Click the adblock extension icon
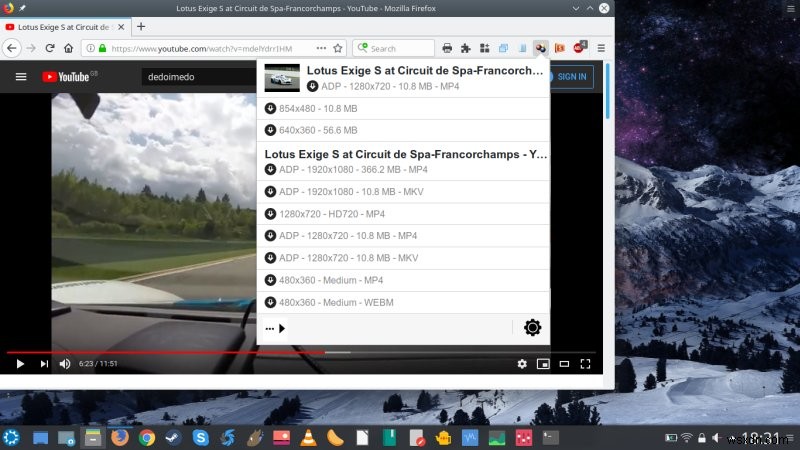Screen dimensions: 800x450 click(x=579, y=47)
